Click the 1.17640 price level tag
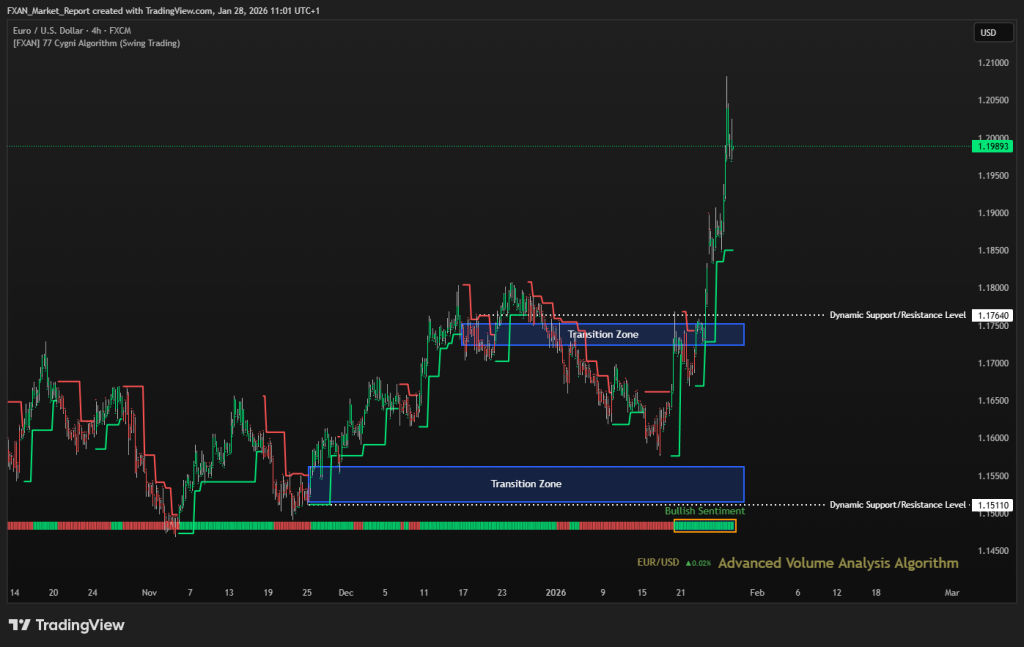 (991, 315)
